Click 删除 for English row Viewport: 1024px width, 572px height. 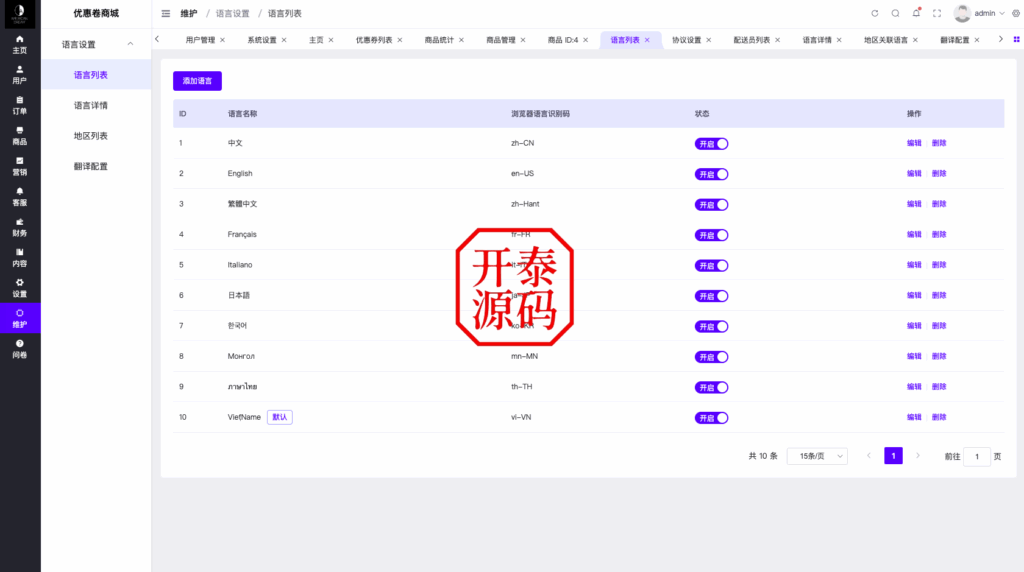[x=938, y=174]
